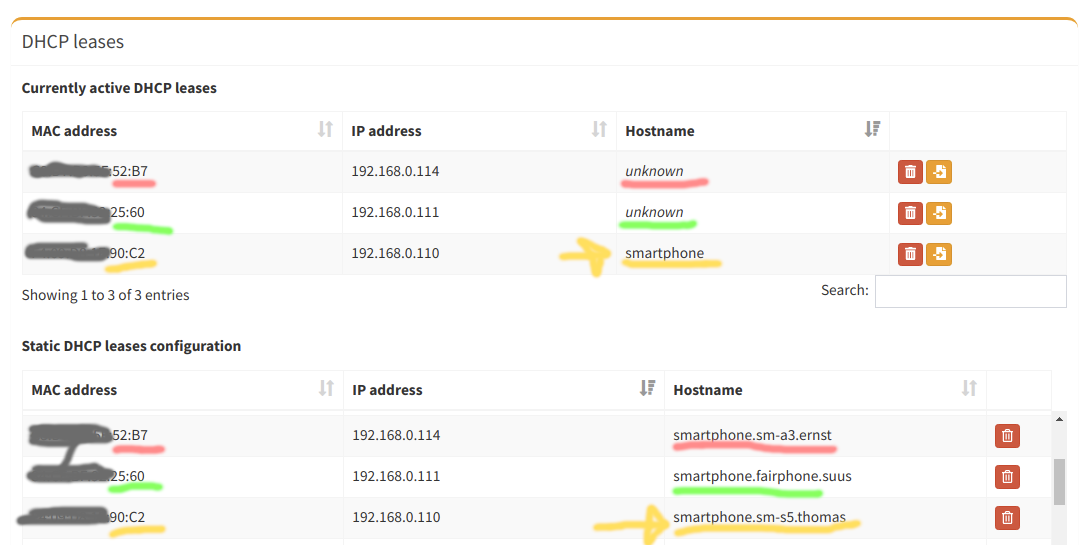1088x545 pixels.
Task: Copy active lease 192.168.0.114 to static leases
Action: 939,171
